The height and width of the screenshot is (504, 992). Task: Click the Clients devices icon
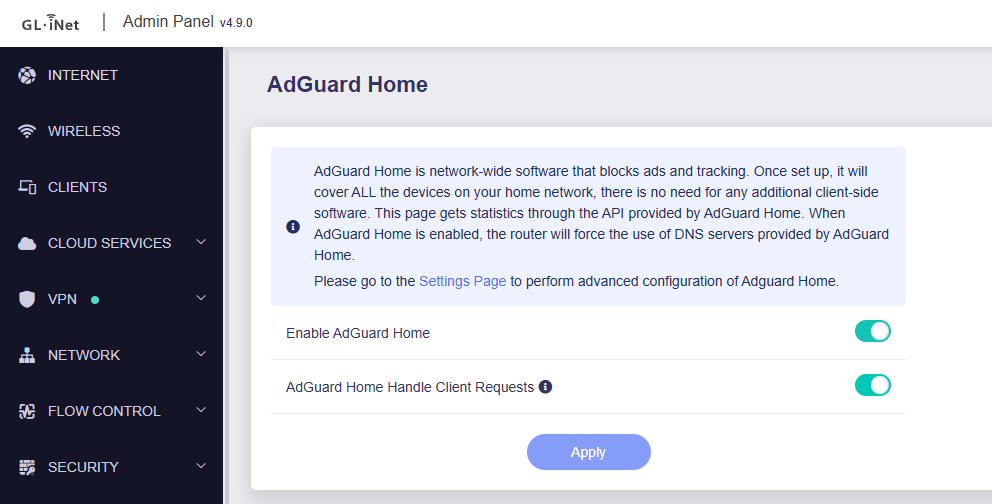(x=27, y=187)
